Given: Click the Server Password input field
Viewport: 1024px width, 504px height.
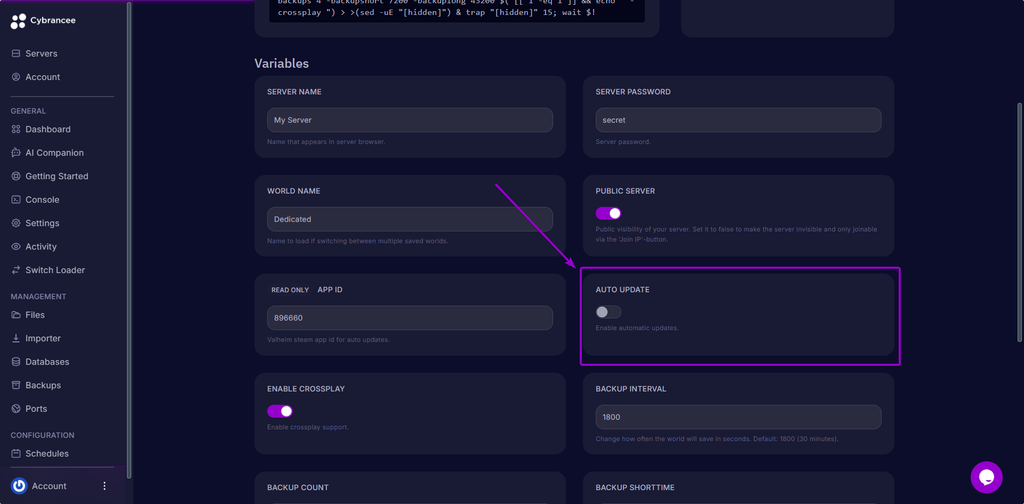Looking at the screenshot, I should click(739, 120).
